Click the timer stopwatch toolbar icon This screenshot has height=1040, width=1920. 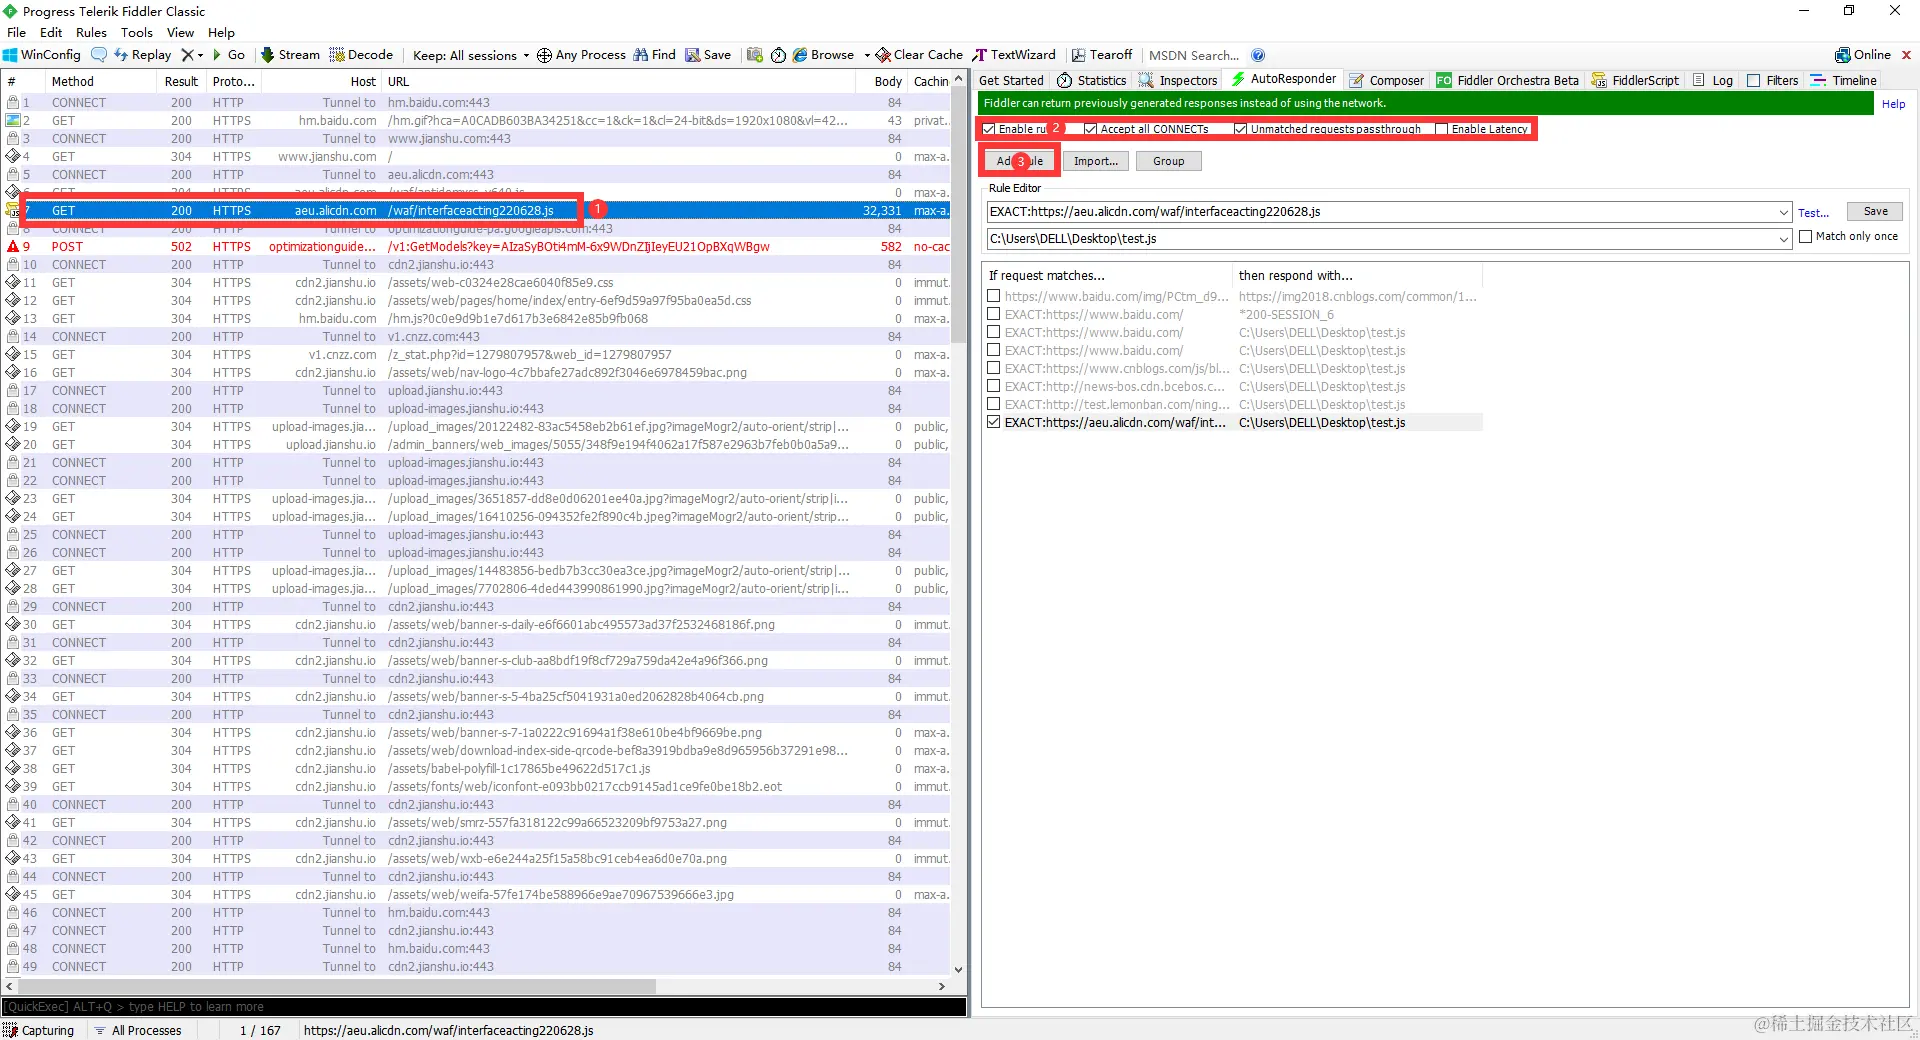(778, 55)
